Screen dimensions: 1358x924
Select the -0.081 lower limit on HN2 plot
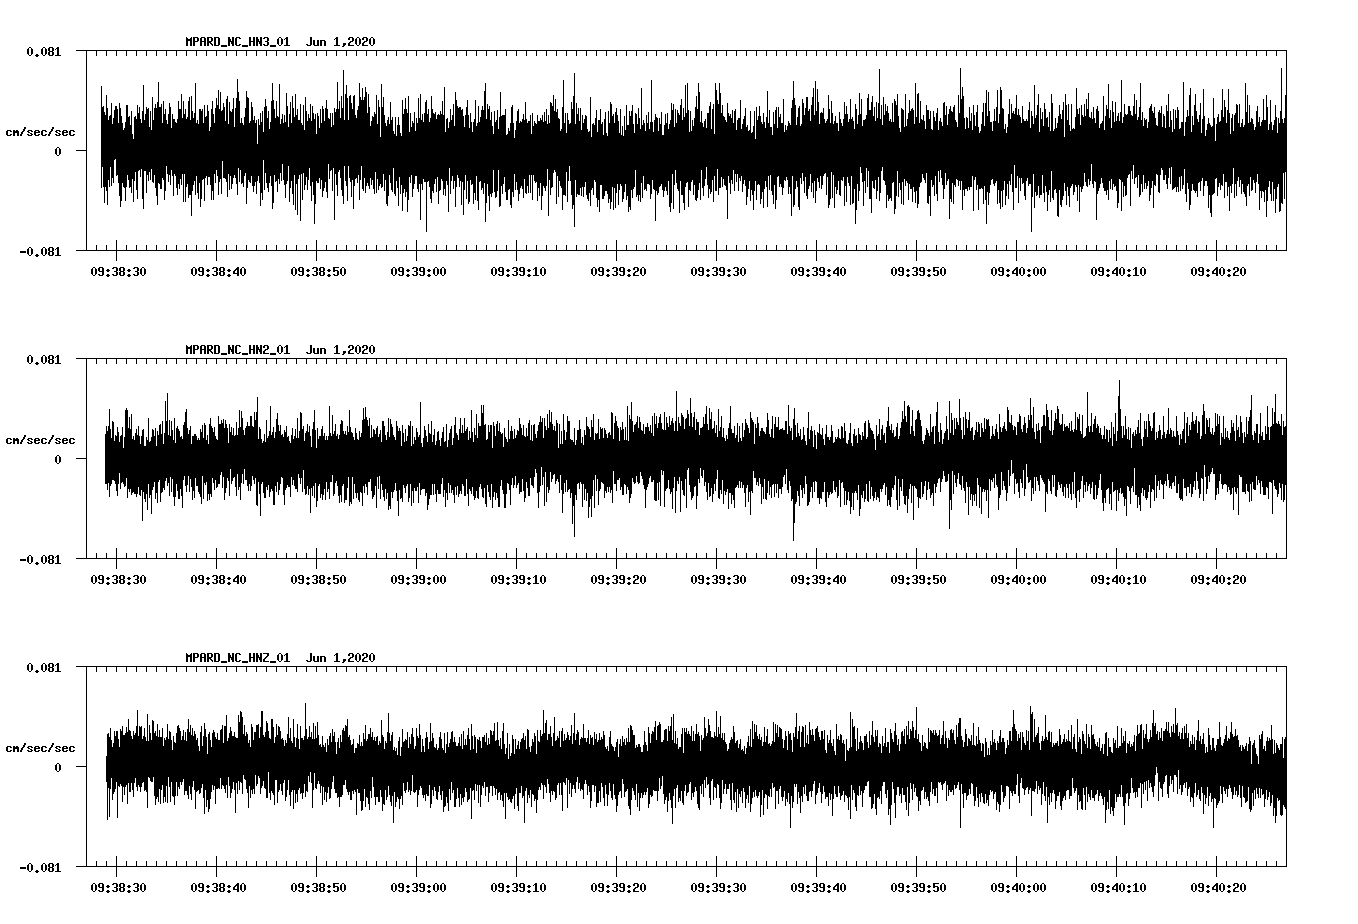tap(40, 560)
